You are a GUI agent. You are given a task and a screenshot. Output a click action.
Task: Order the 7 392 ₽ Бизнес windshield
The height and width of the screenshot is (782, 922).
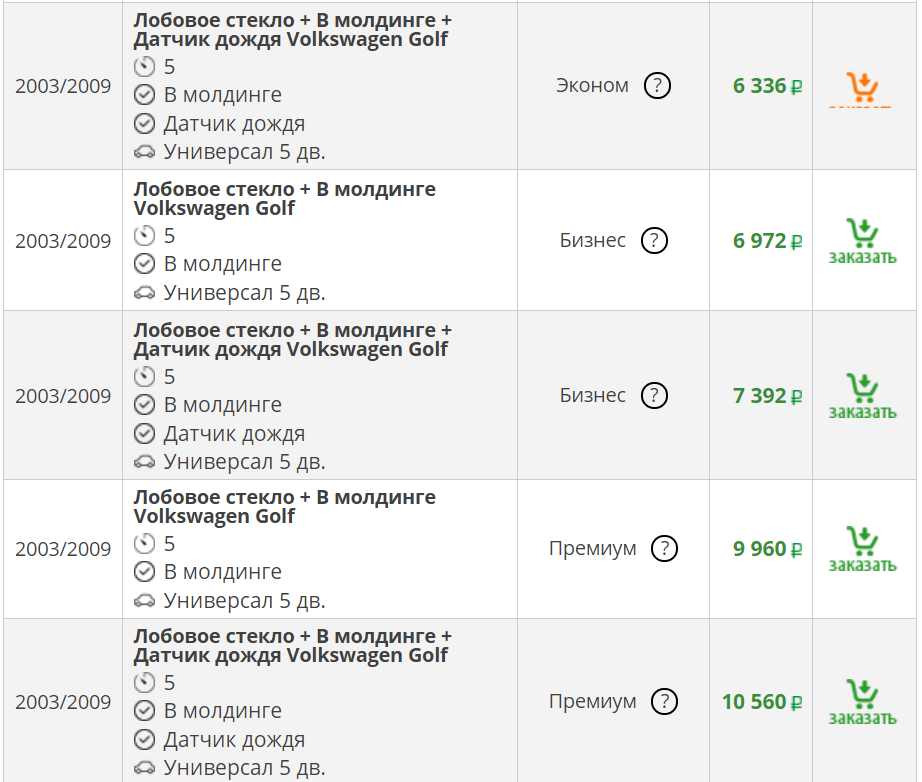862,396
